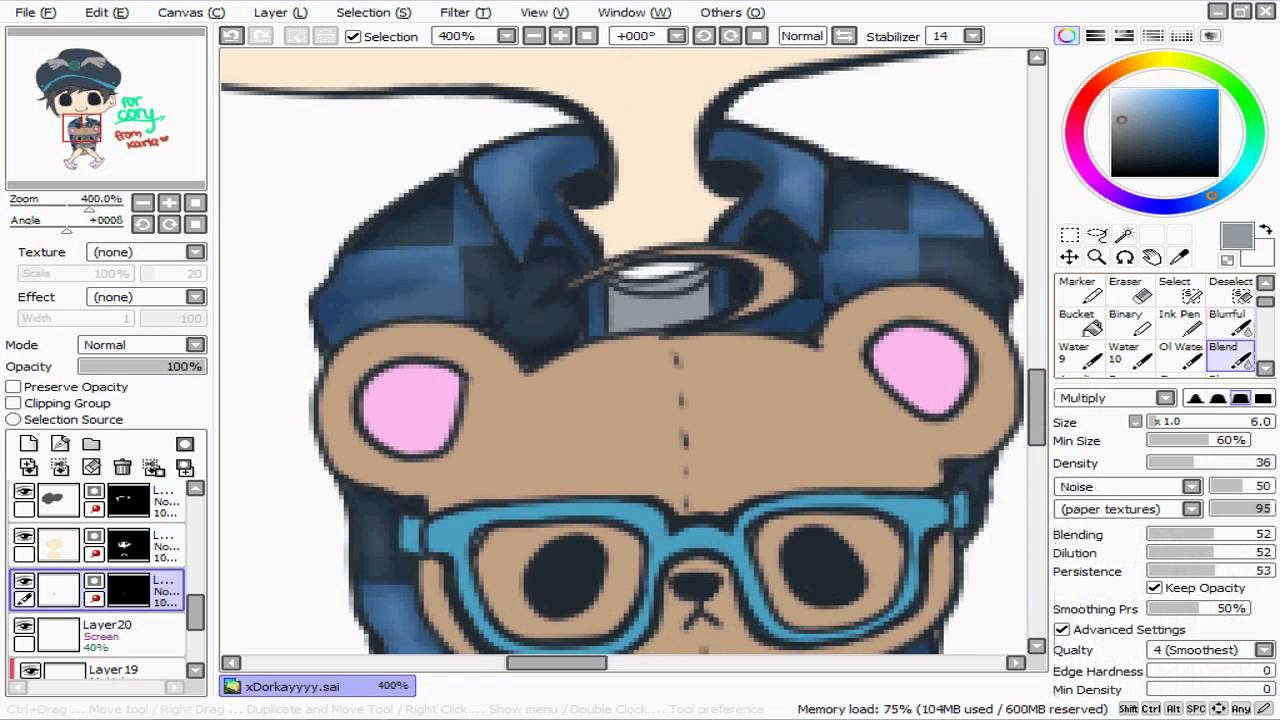Select the Magic Wand tool

tap(1124, 236)
